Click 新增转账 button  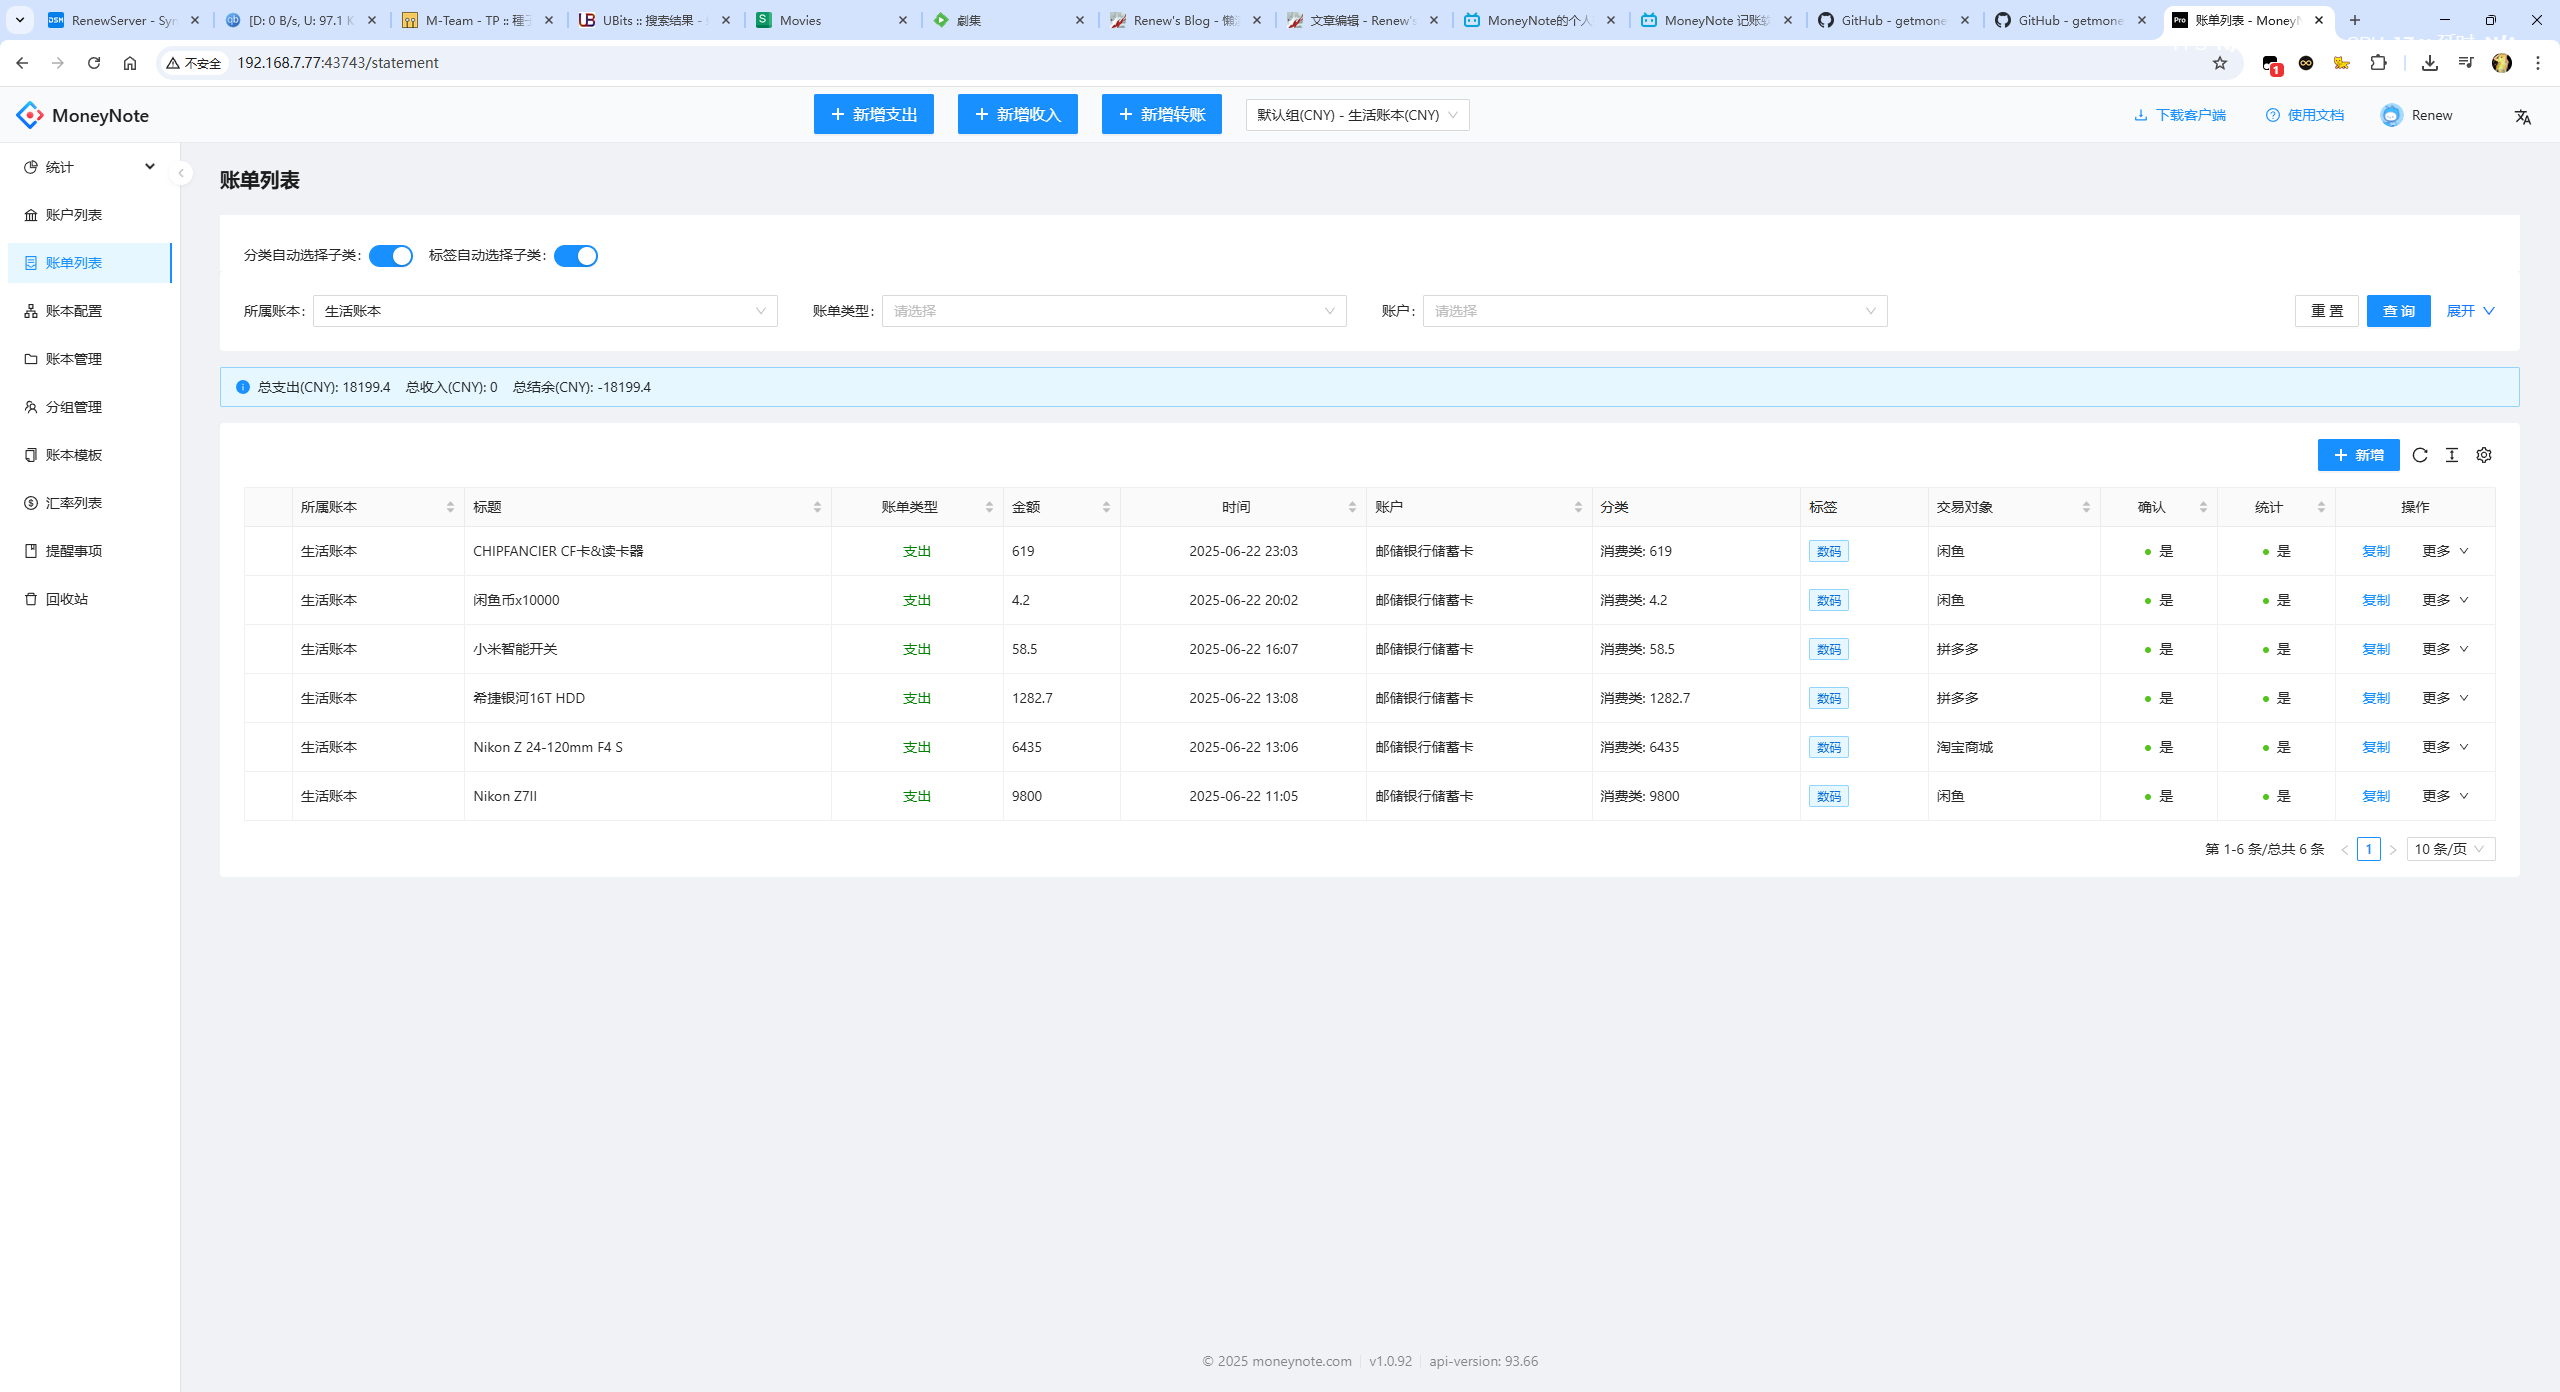[1162, 115]
